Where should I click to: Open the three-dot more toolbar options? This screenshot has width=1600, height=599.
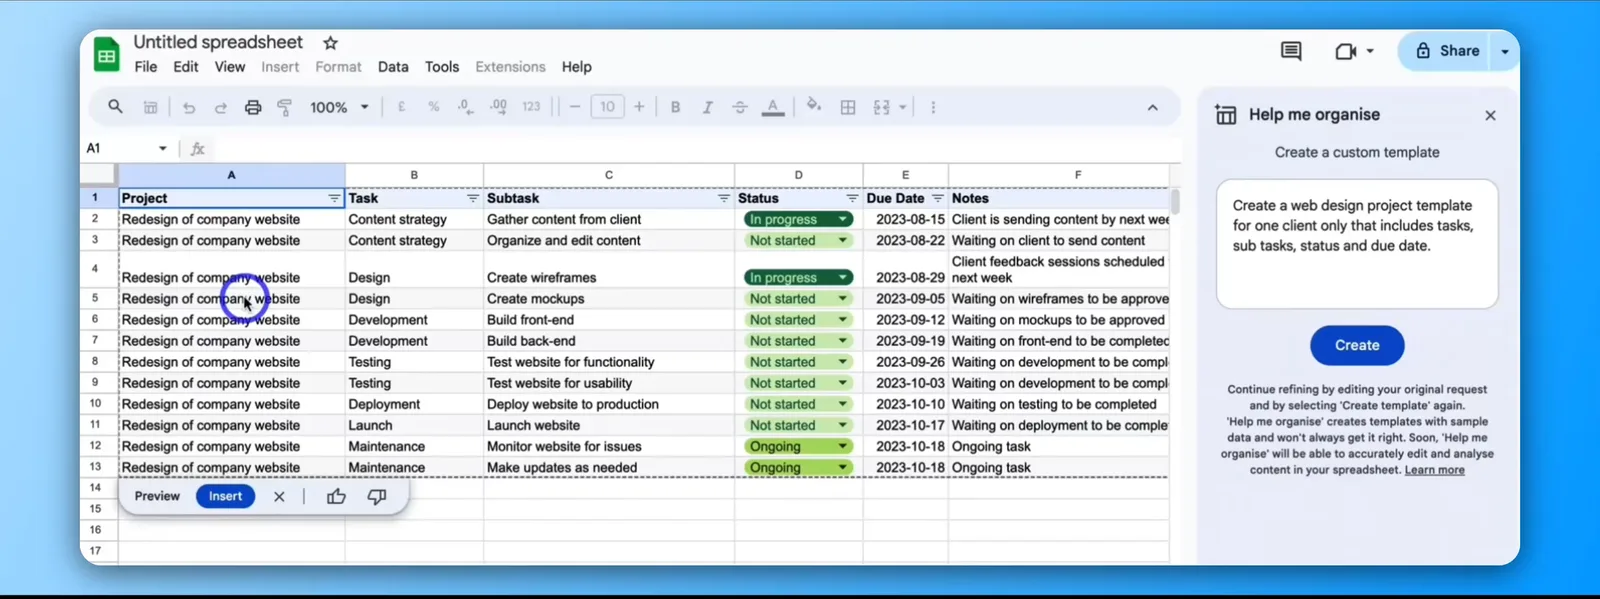(933, 107)
